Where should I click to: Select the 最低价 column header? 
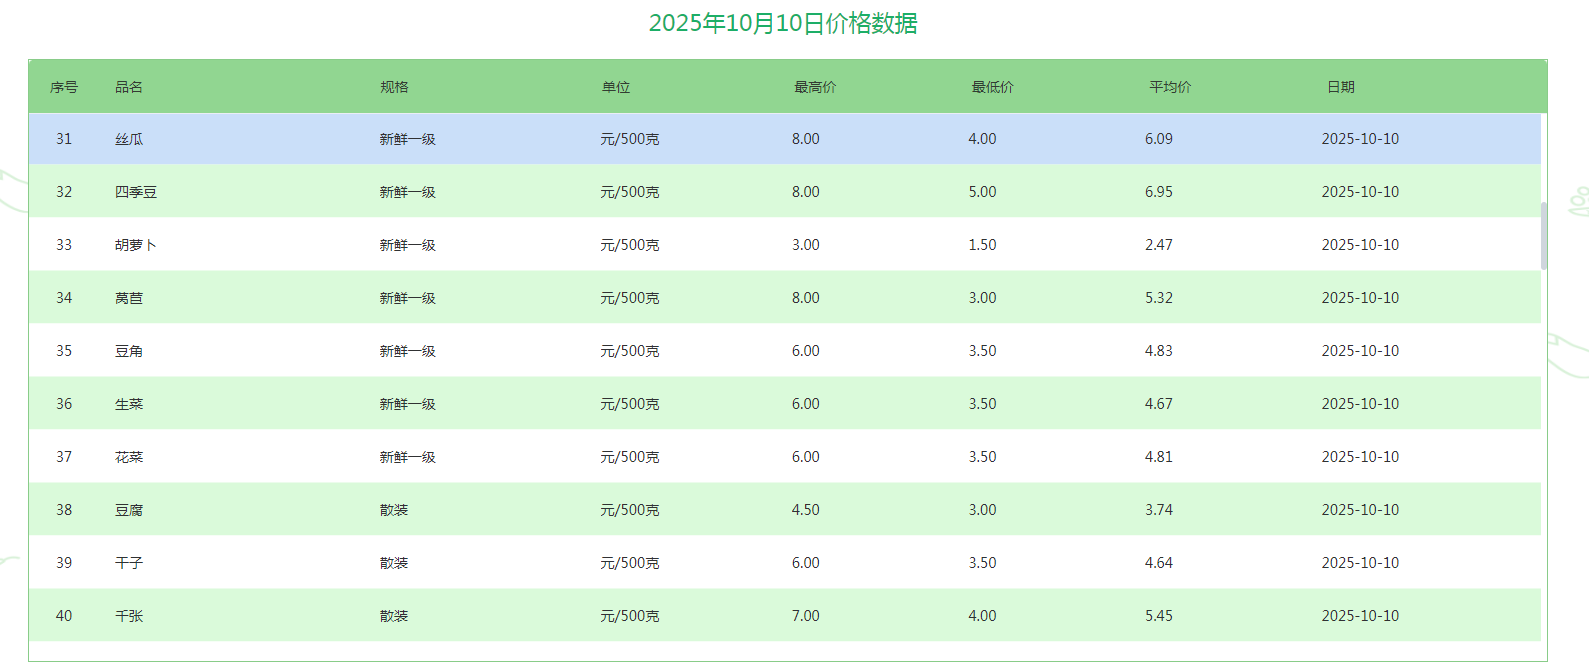pyautogui.click(x=992, y=87)
